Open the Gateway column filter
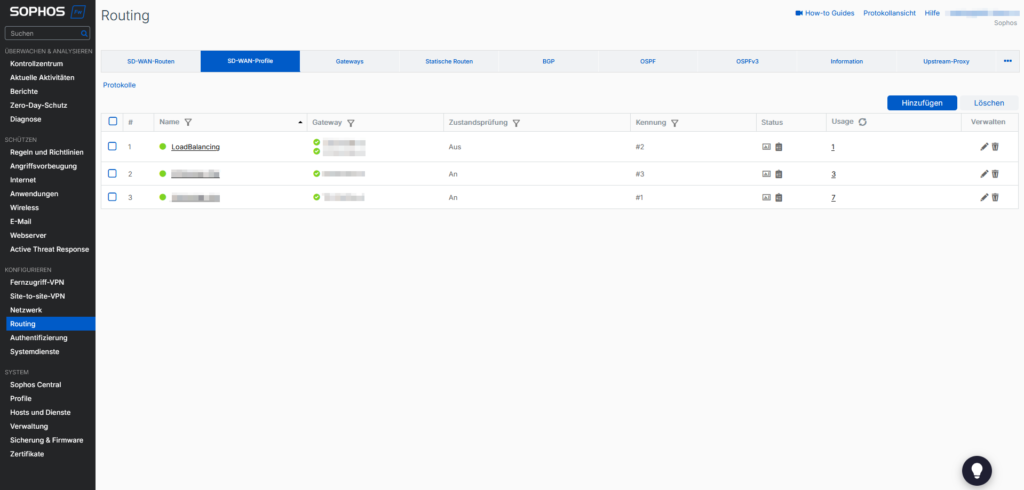The image size is (1024, 490). click(x=351, y=122)
